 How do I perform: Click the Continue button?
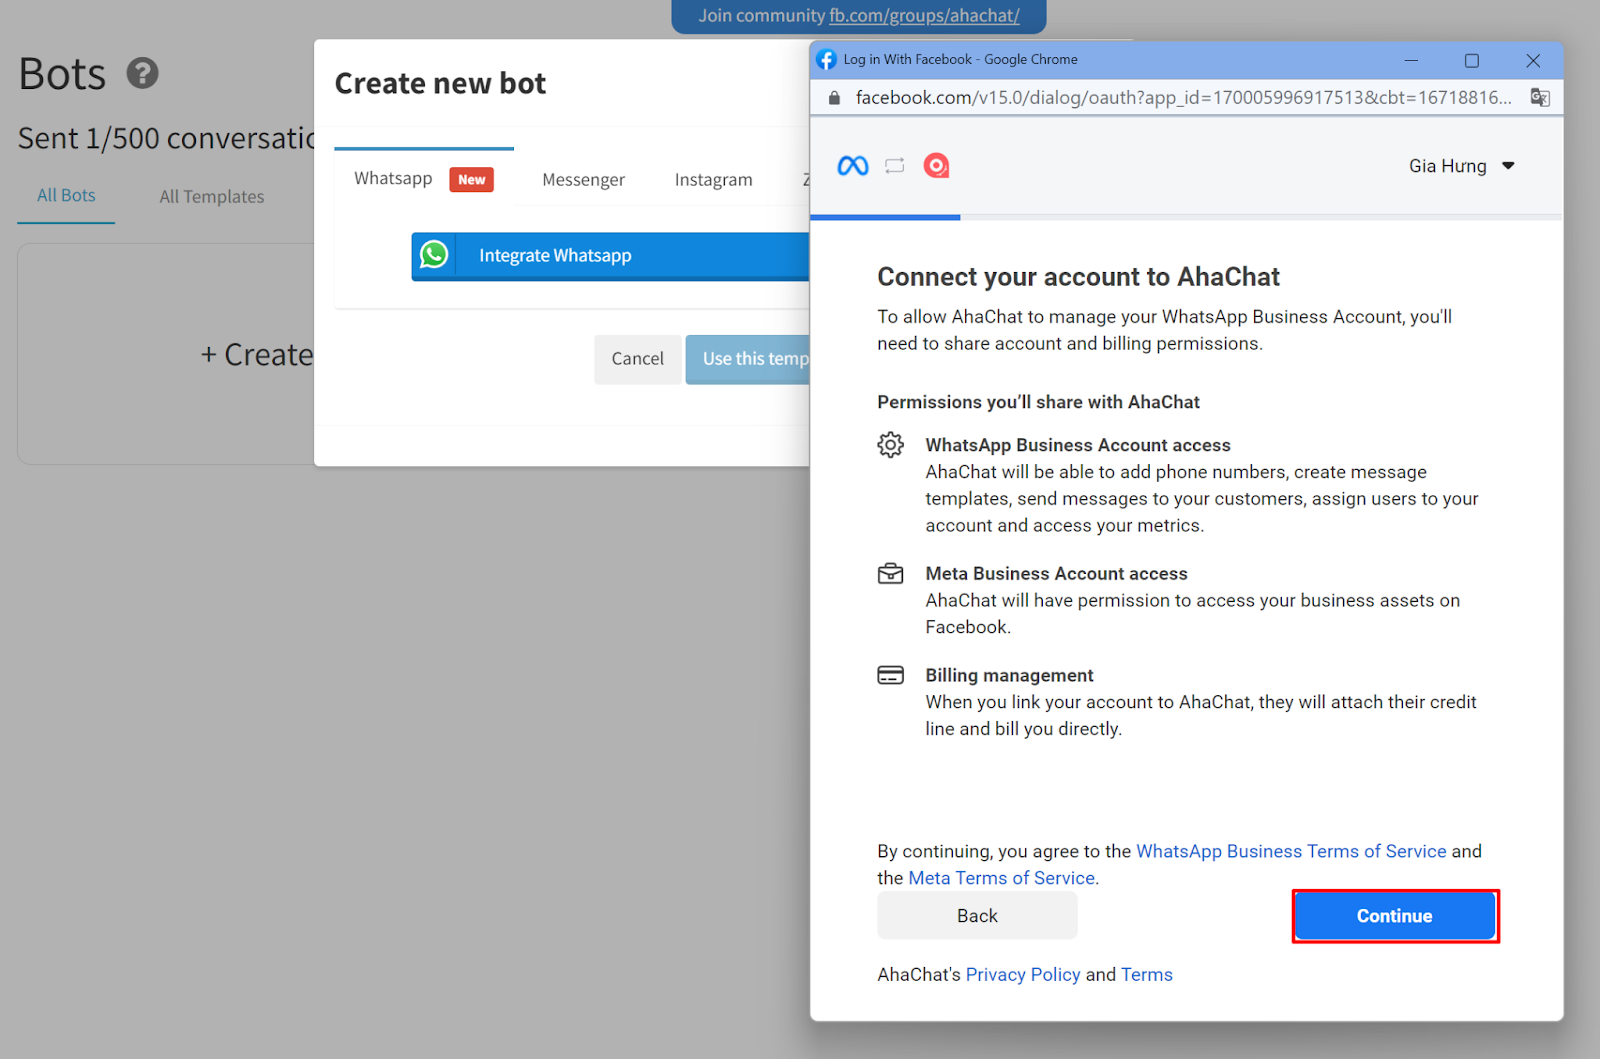(1395, 916)
